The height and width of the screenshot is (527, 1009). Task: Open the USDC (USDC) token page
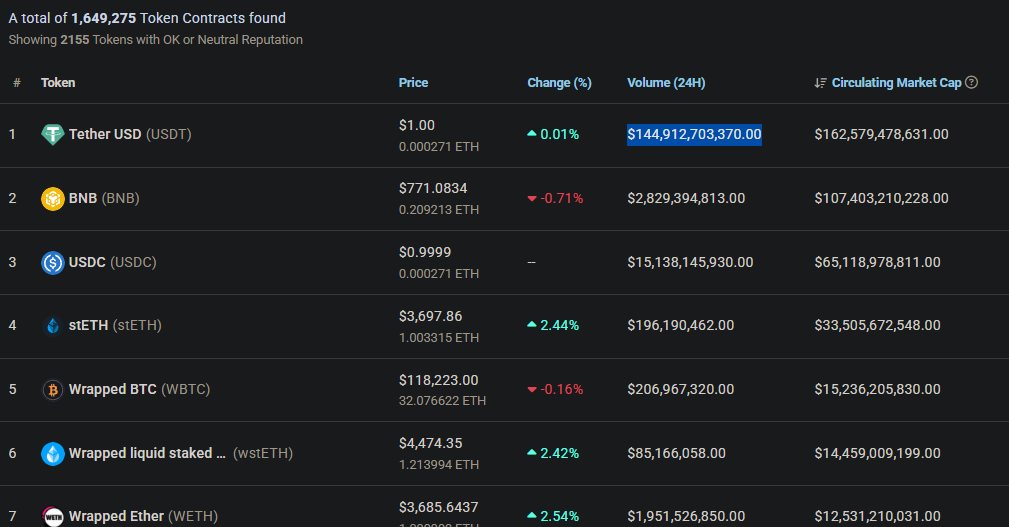[x=113, y=263]
